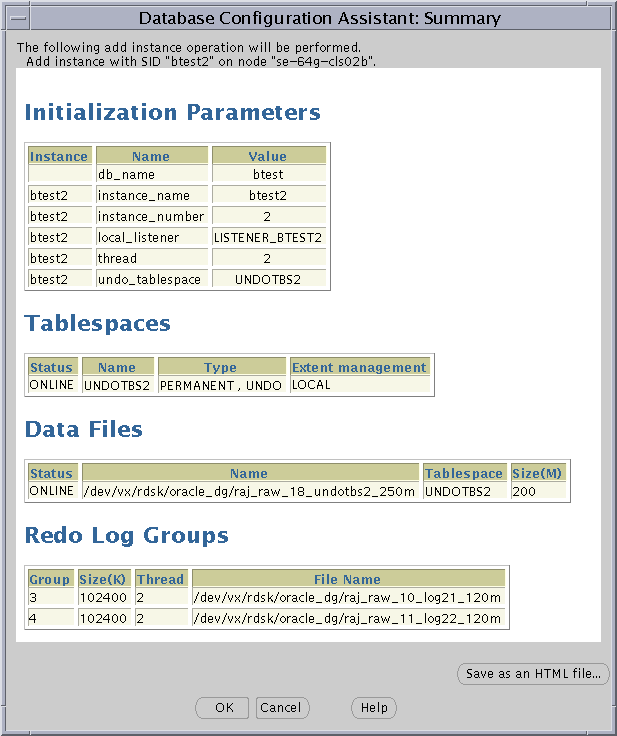This screenshot has width=617, height=736.
Task: Select redo log file raj_raw_11_log22_120m
Action: point(348,619)
